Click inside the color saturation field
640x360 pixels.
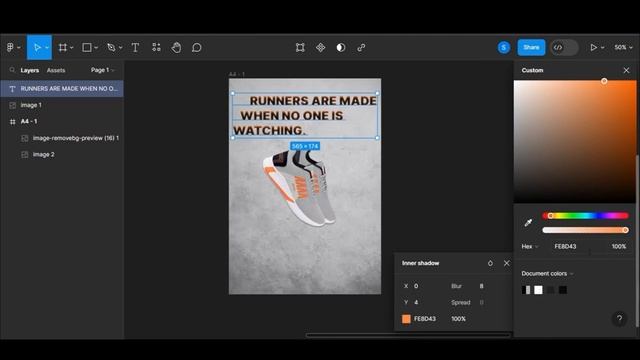[575, 141]
